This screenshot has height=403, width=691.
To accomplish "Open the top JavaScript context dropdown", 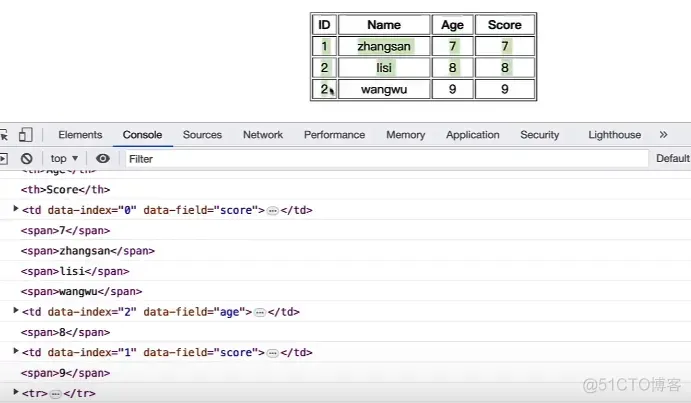I will (x=64, y=158).
